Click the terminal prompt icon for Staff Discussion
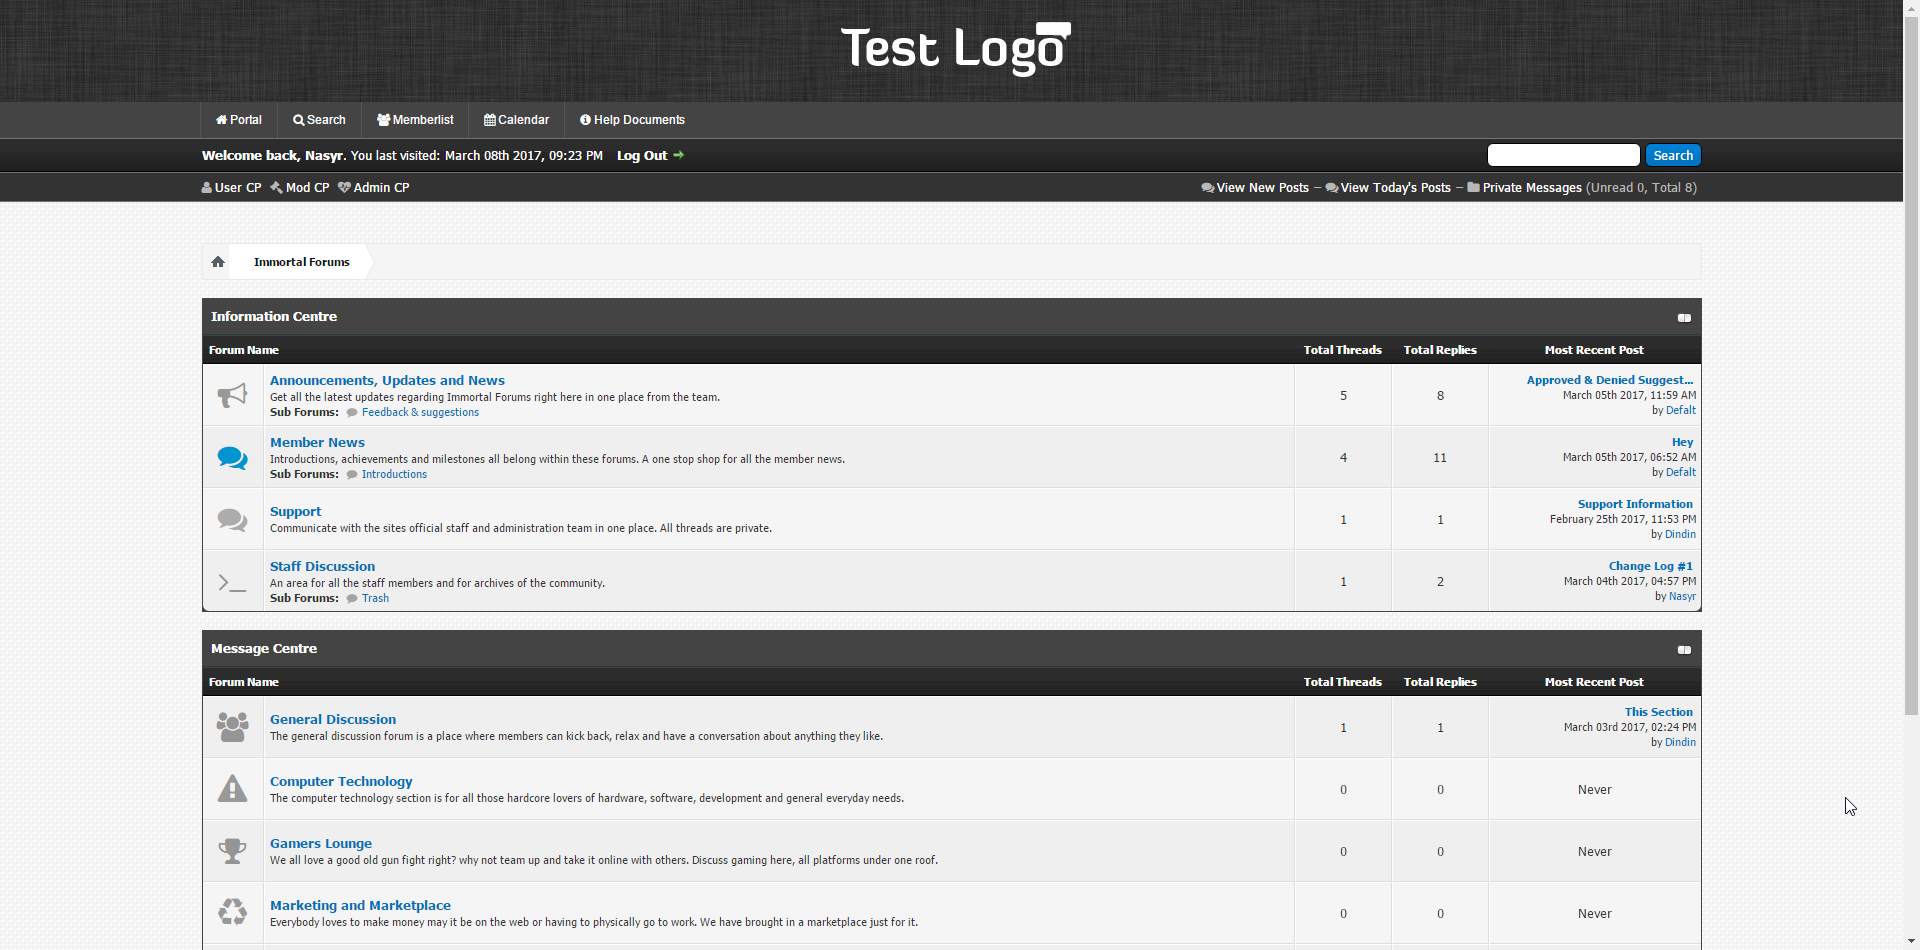This screenshot has height=950, width=1920. point(232,582)
